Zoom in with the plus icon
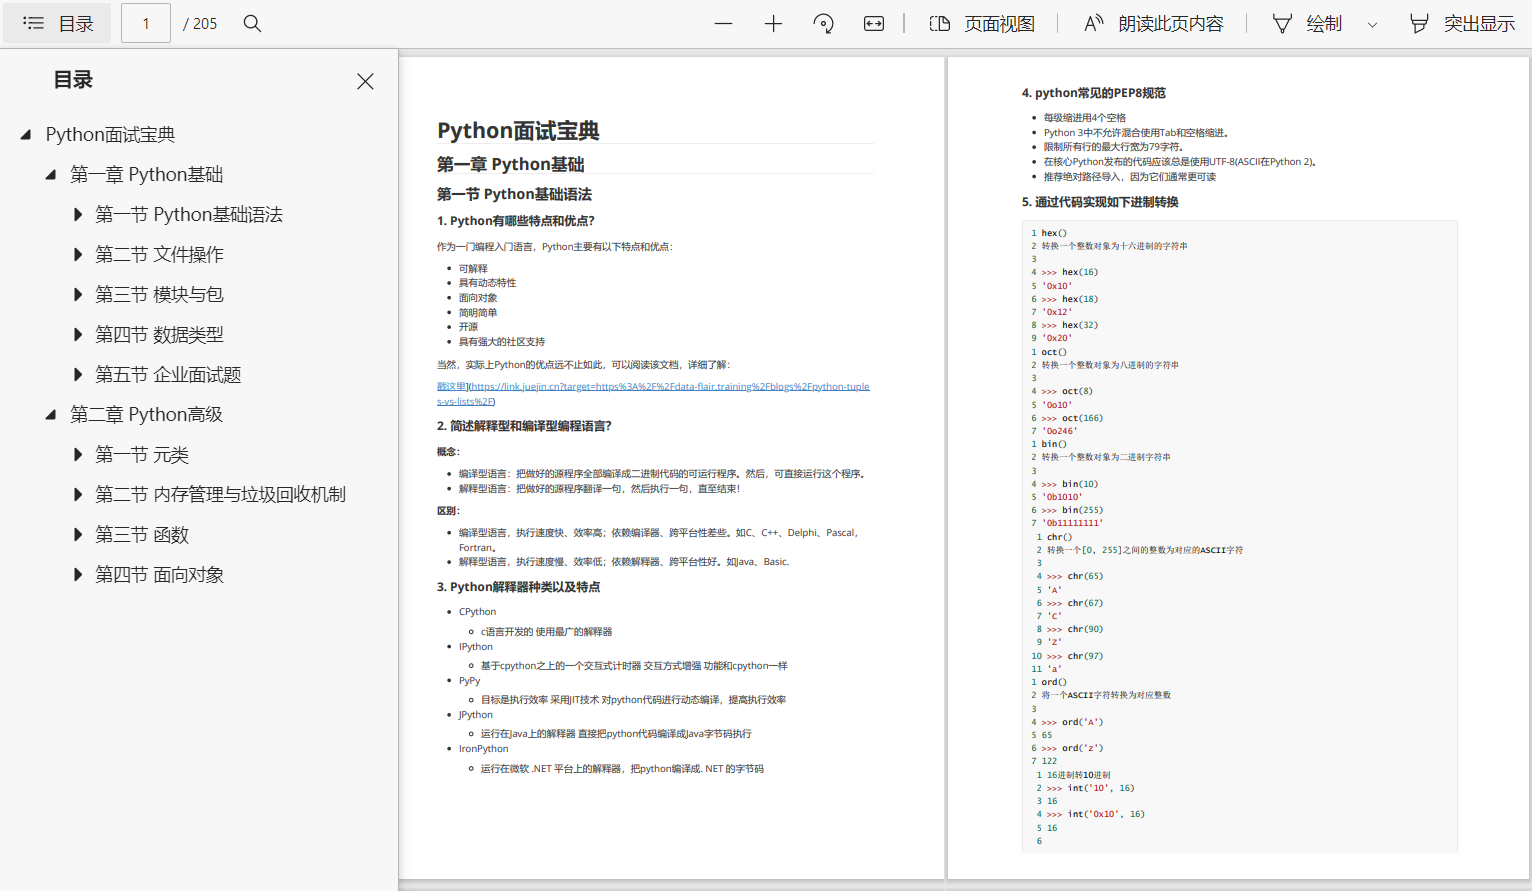The image size is (1532, 891). [x=773, y=23]
